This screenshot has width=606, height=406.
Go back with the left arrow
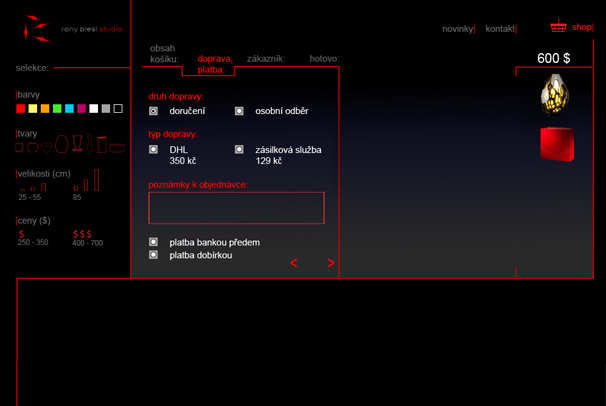tap(293, 263)
